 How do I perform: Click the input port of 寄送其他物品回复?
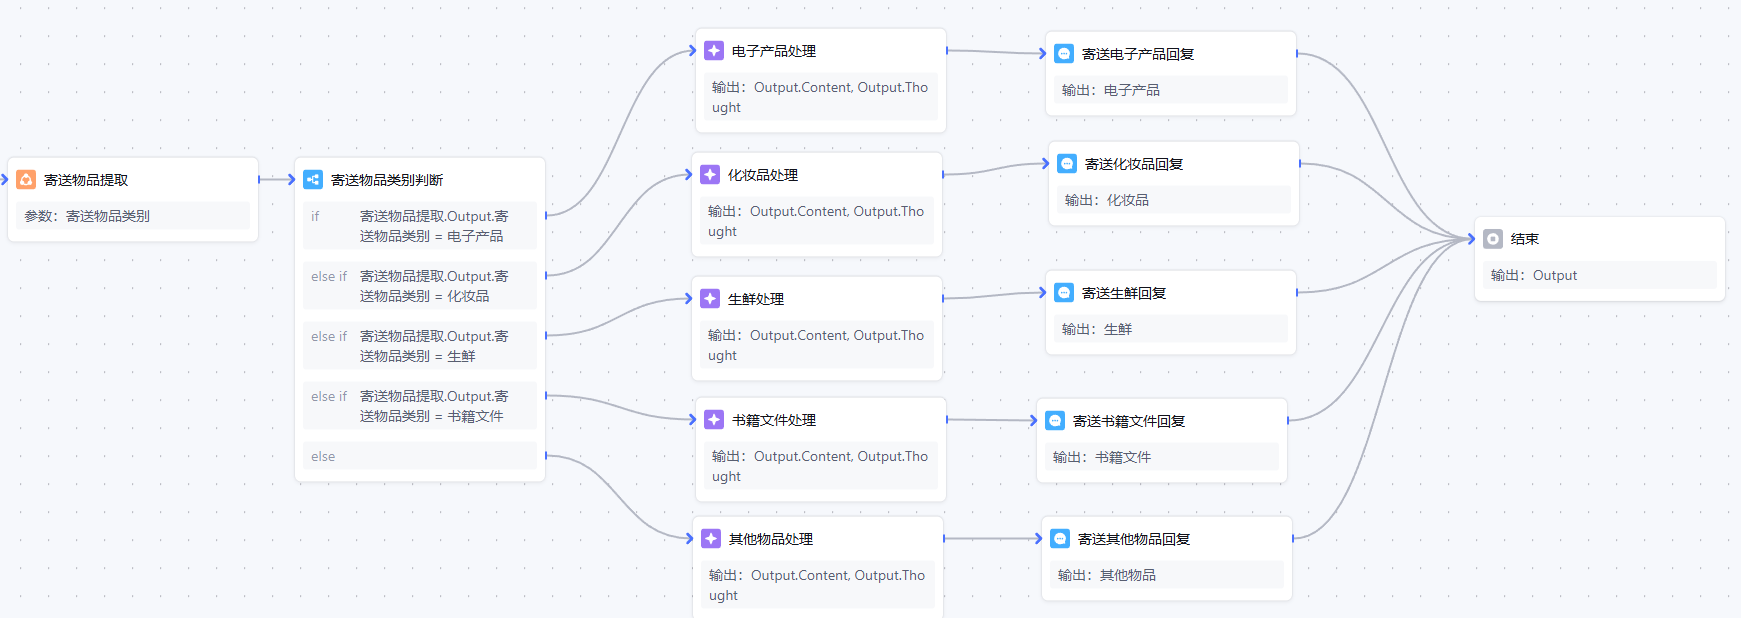click(x=1038, y=539)
